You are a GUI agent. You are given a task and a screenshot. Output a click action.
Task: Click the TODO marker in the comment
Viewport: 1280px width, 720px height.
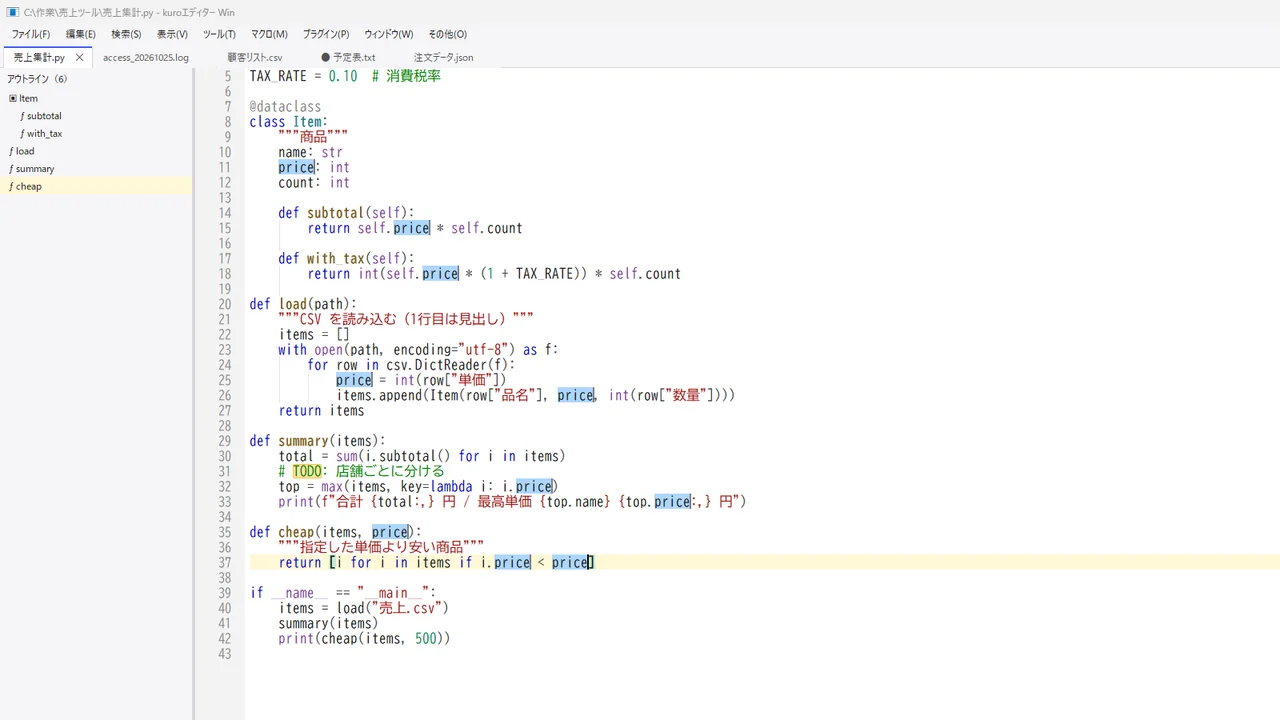click(x=307, y=471)
